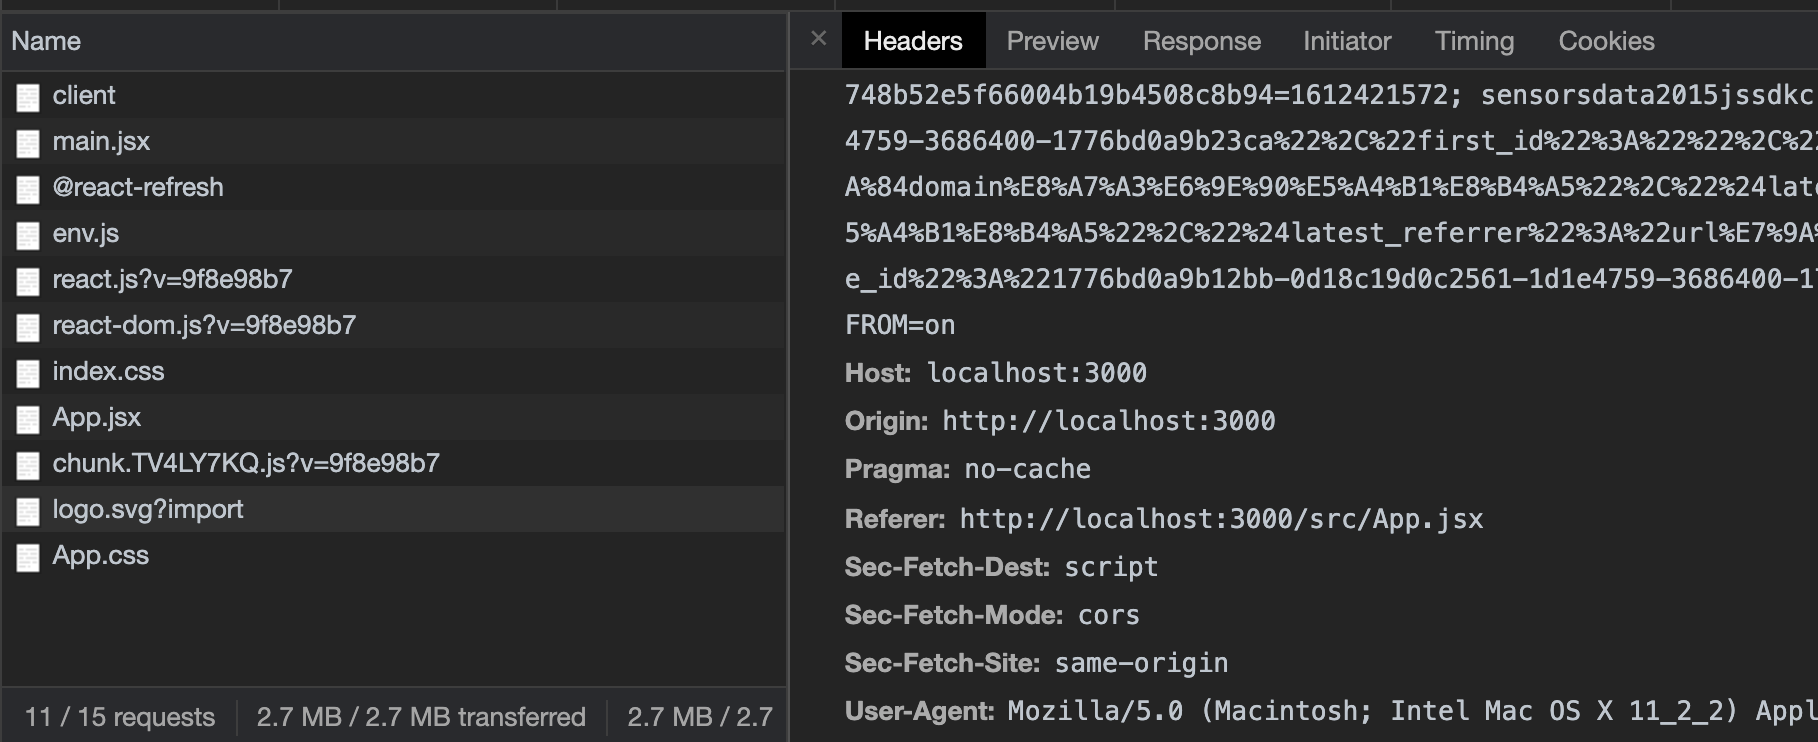The image size is (1818, 742).
Task: Click the User-Agent header value
Action: 1412,711
